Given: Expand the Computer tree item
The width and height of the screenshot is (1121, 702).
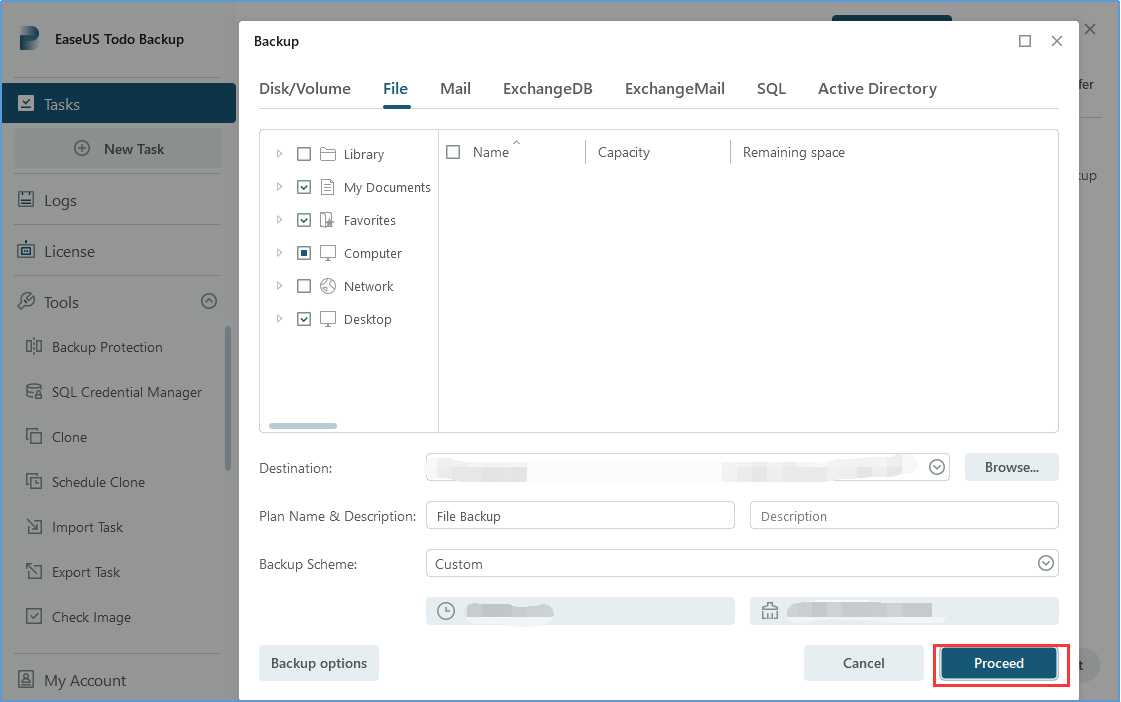Looking at the screenshot, I should coord(280,253).
